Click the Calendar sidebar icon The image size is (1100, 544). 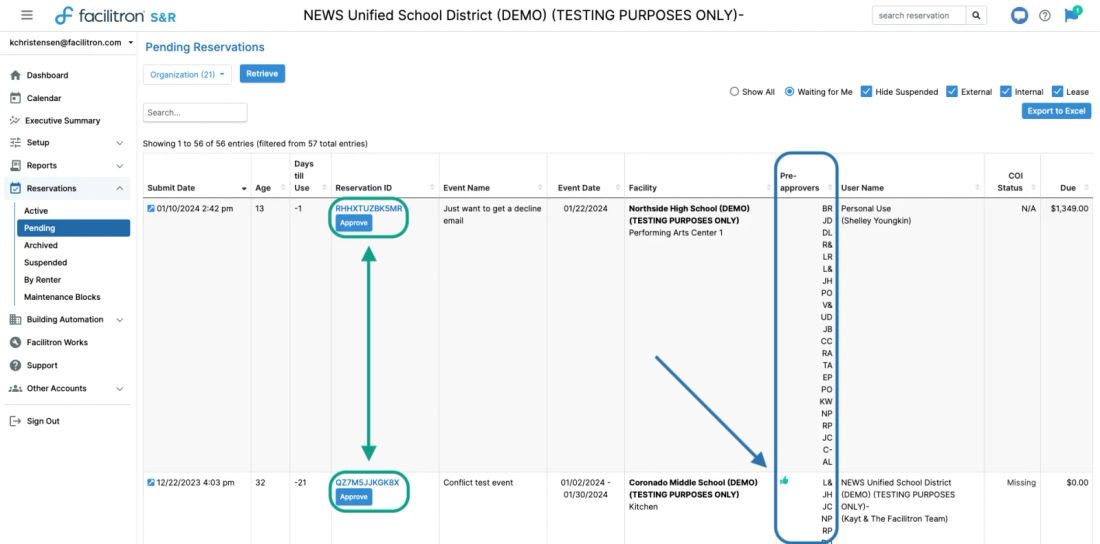(x=15, y=98)
